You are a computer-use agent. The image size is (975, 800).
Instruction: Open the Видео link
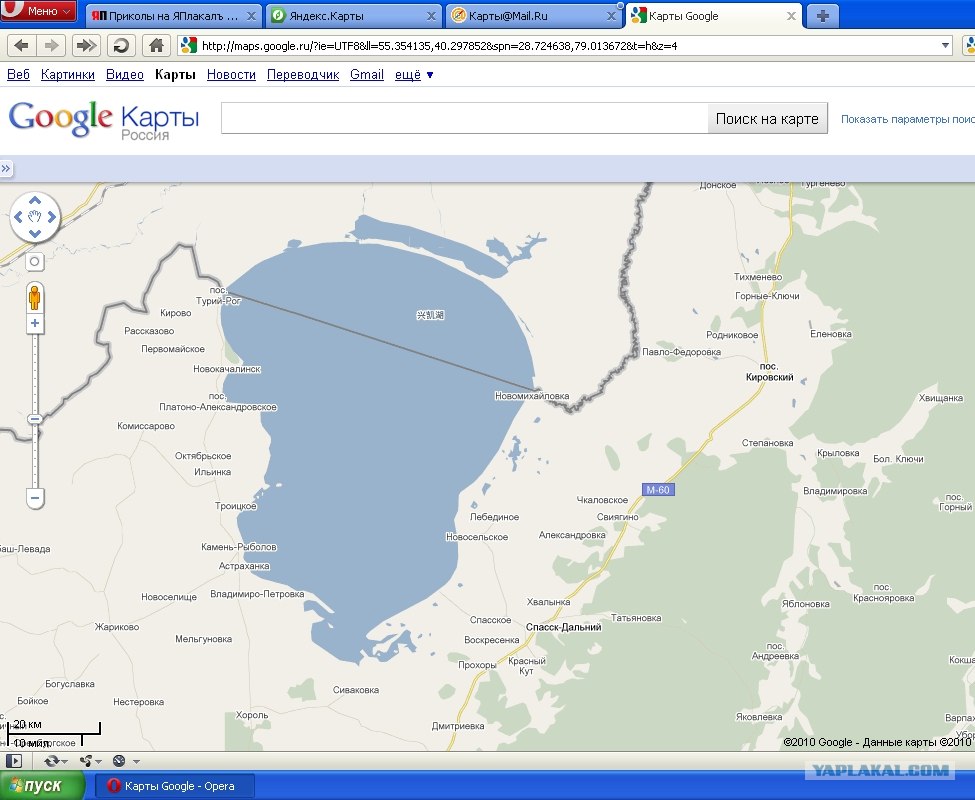[x=124, y=75]
